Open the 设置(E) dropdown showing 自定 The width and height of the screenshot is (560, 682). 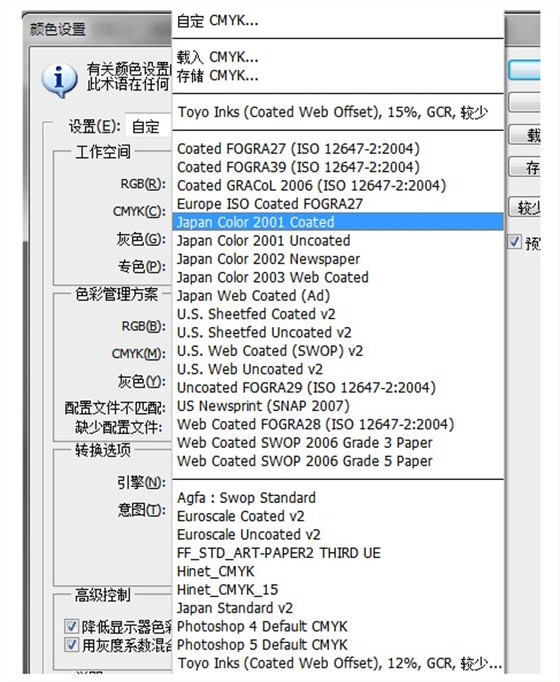(x=148, y=127)
